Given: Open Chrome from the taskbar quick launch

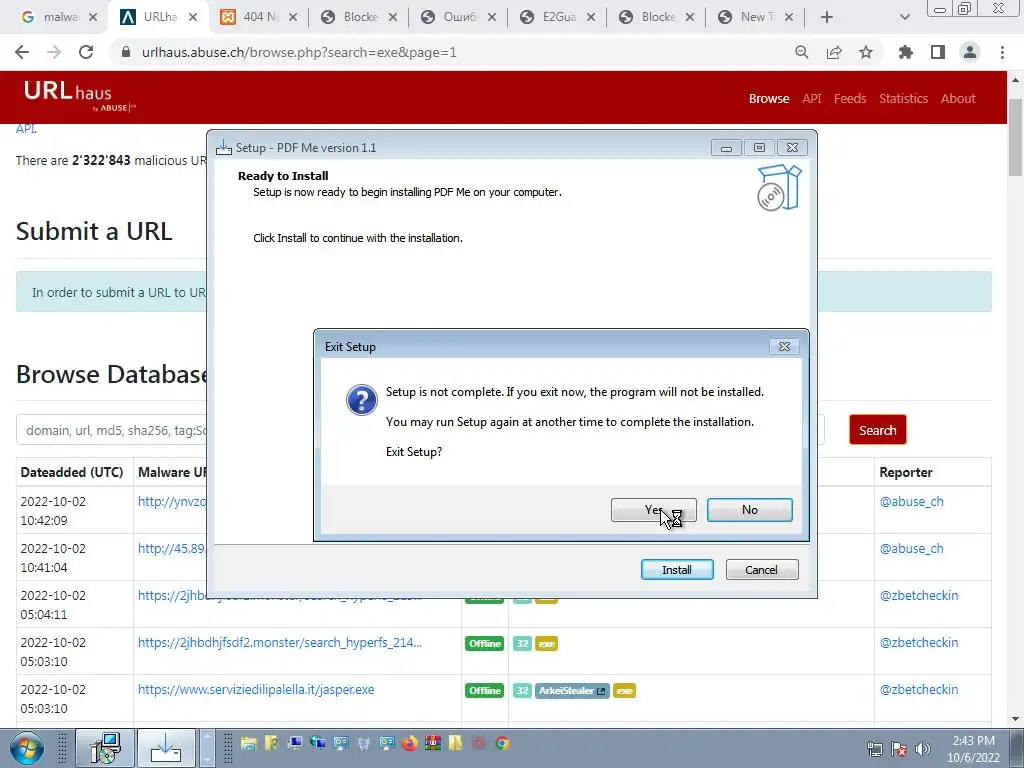Looking at the screenshot, I should tap(502, 743).
